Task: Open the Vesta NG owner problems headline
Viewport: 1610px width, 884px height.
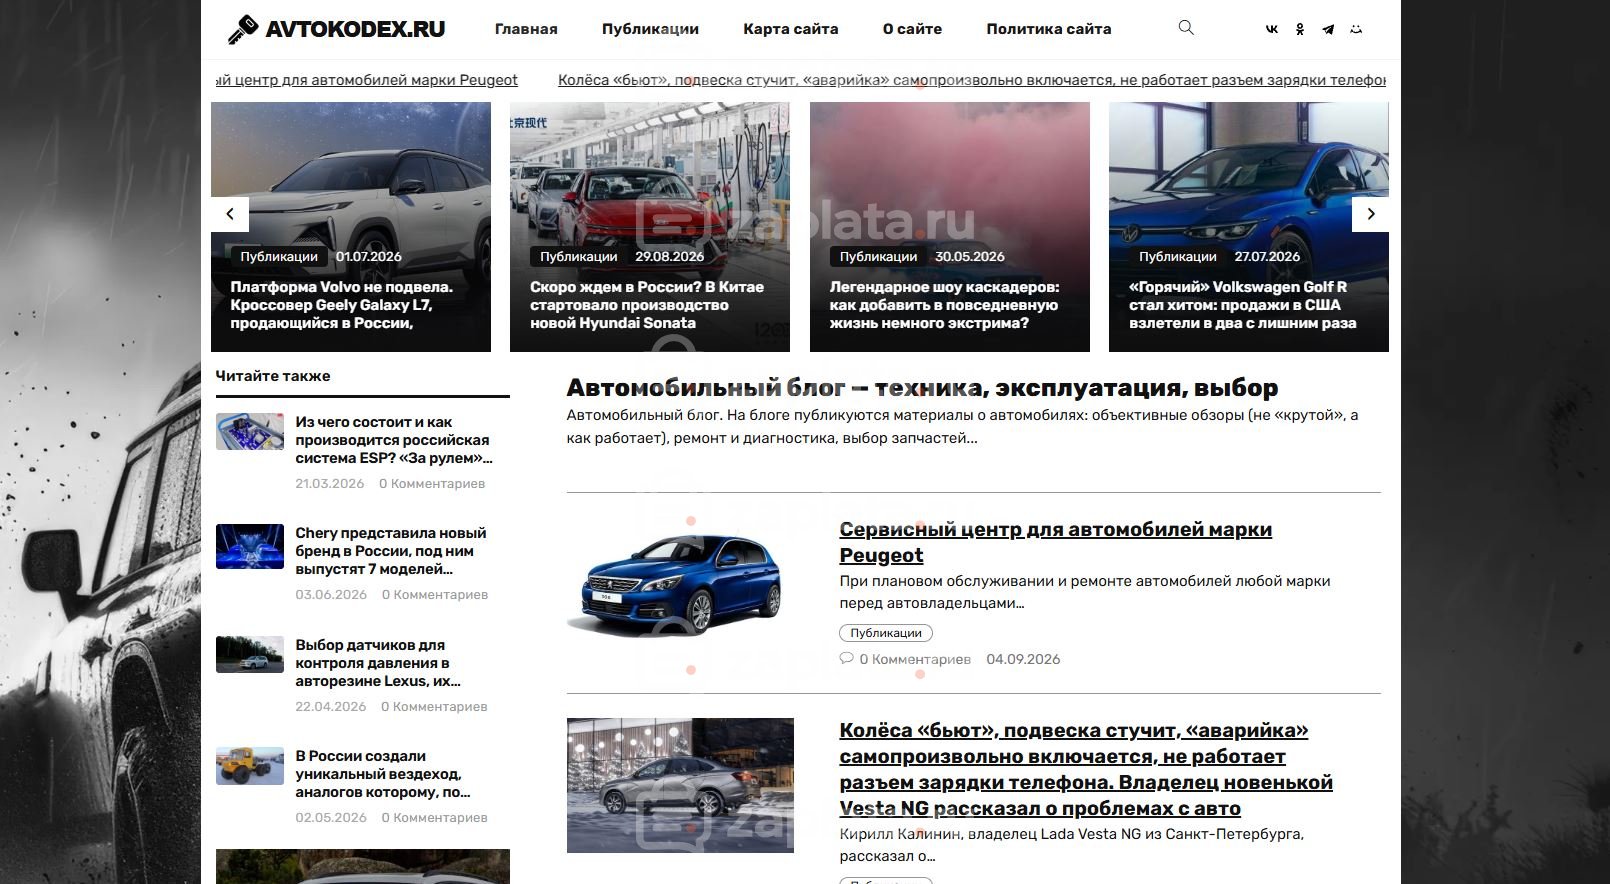Action: [1086, 769]
